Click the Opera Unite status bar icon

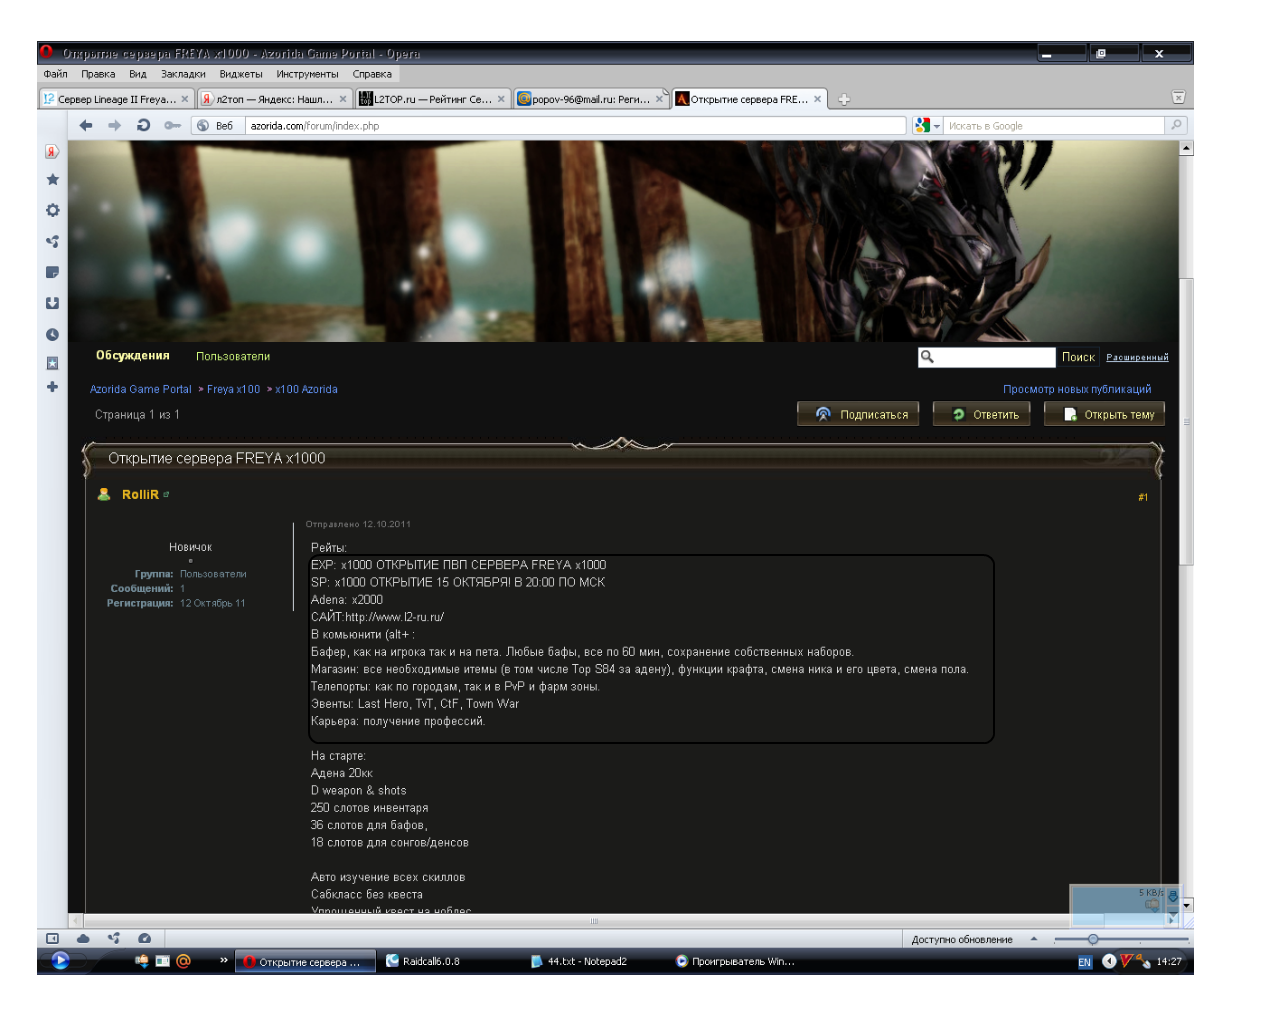tap(114, 938)
